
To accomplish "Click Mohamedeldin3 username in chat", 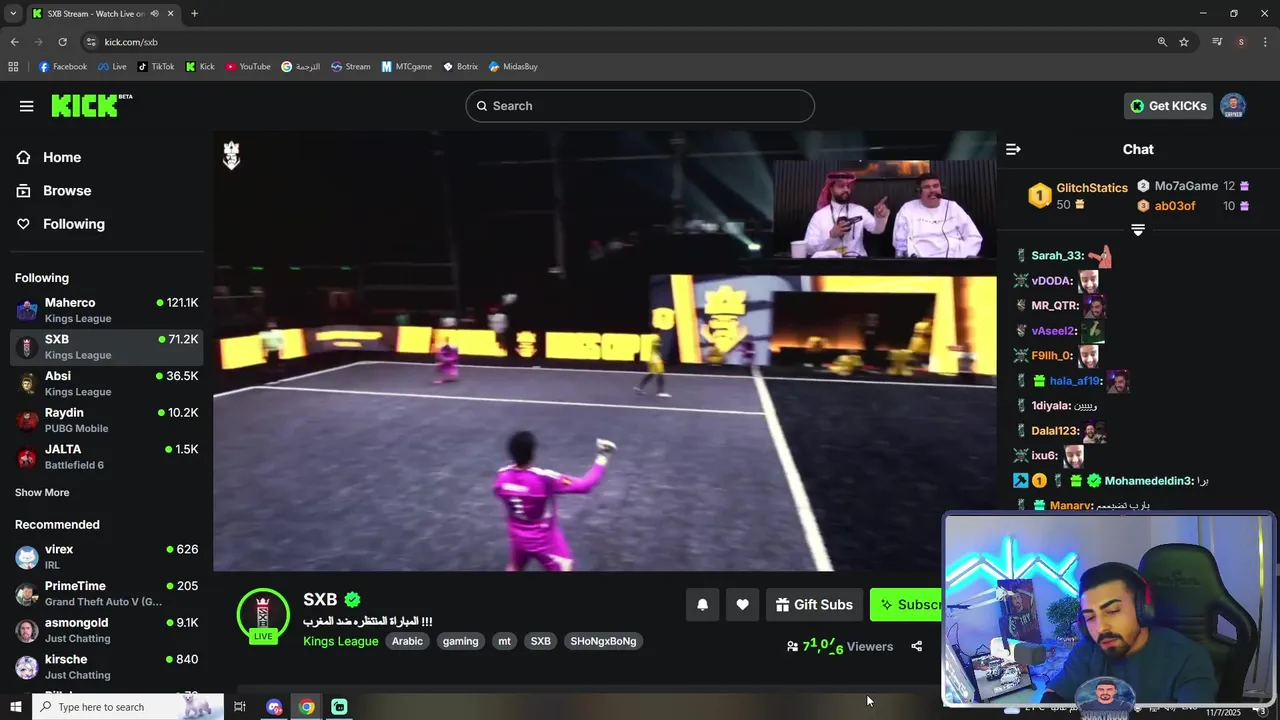I will [x=1149, y=481].
